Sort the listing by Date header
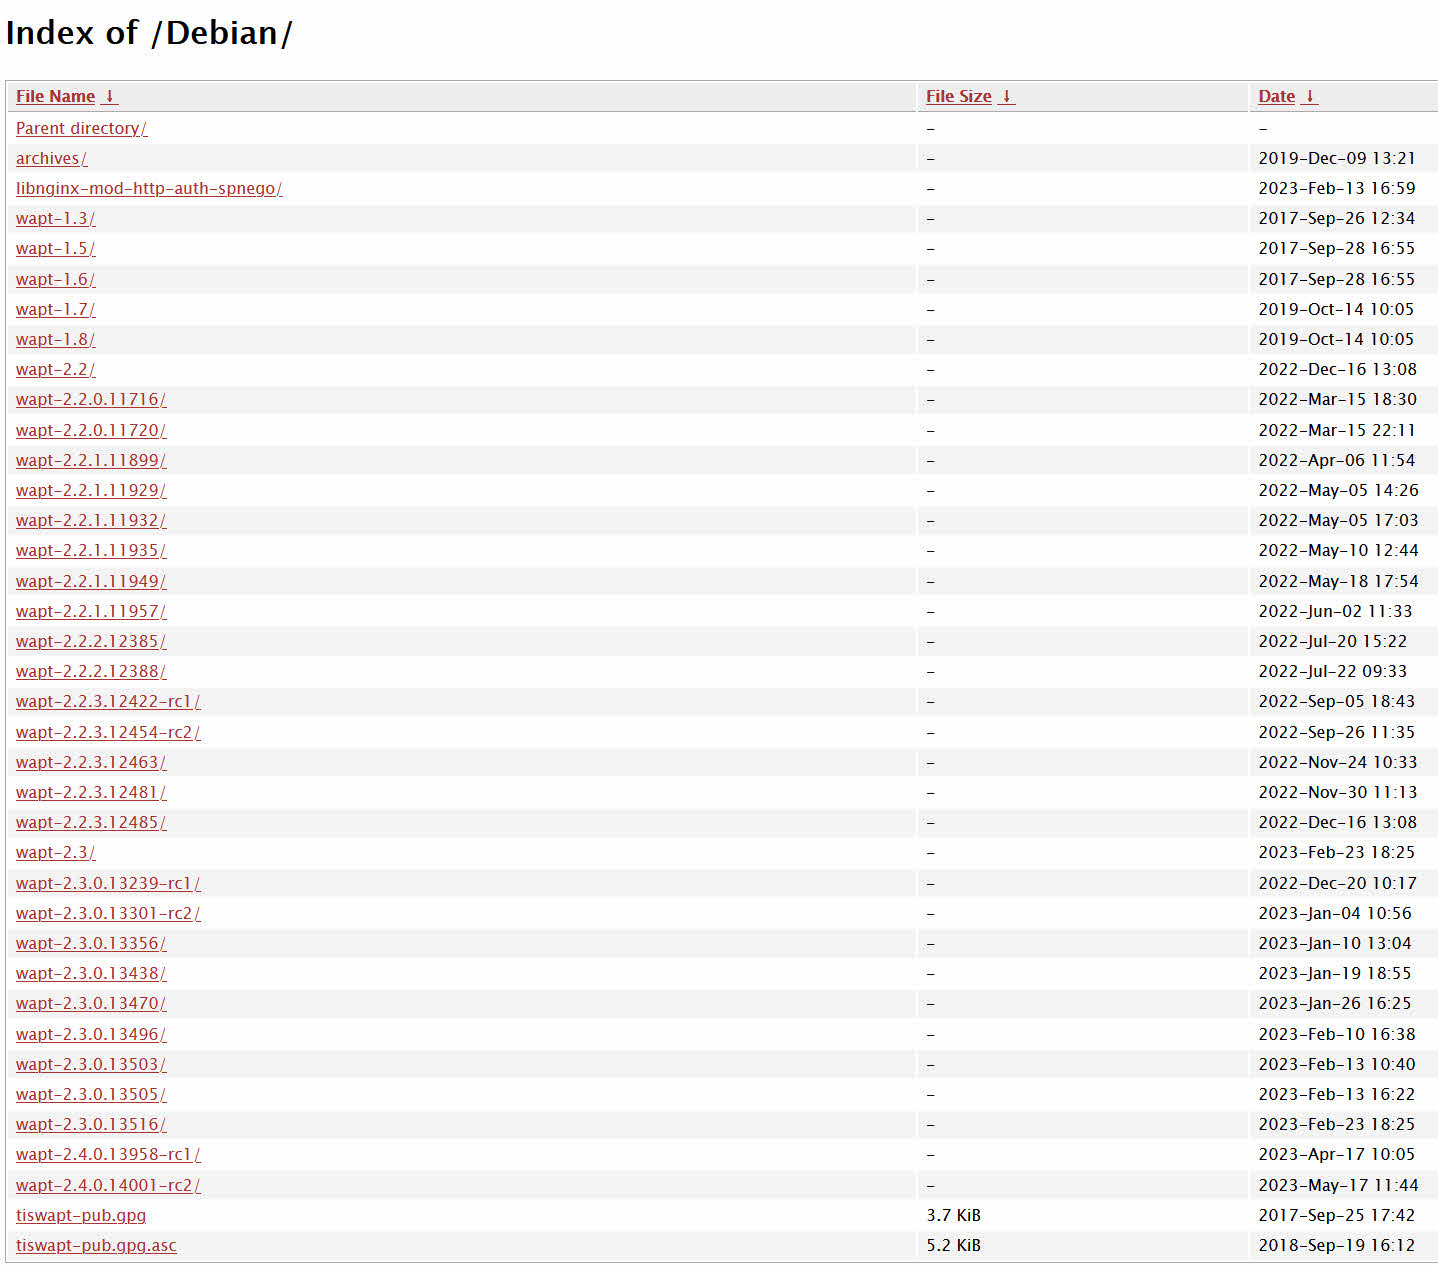The height and width of the screenshot is (1268, 1438). click(1276, 96)
